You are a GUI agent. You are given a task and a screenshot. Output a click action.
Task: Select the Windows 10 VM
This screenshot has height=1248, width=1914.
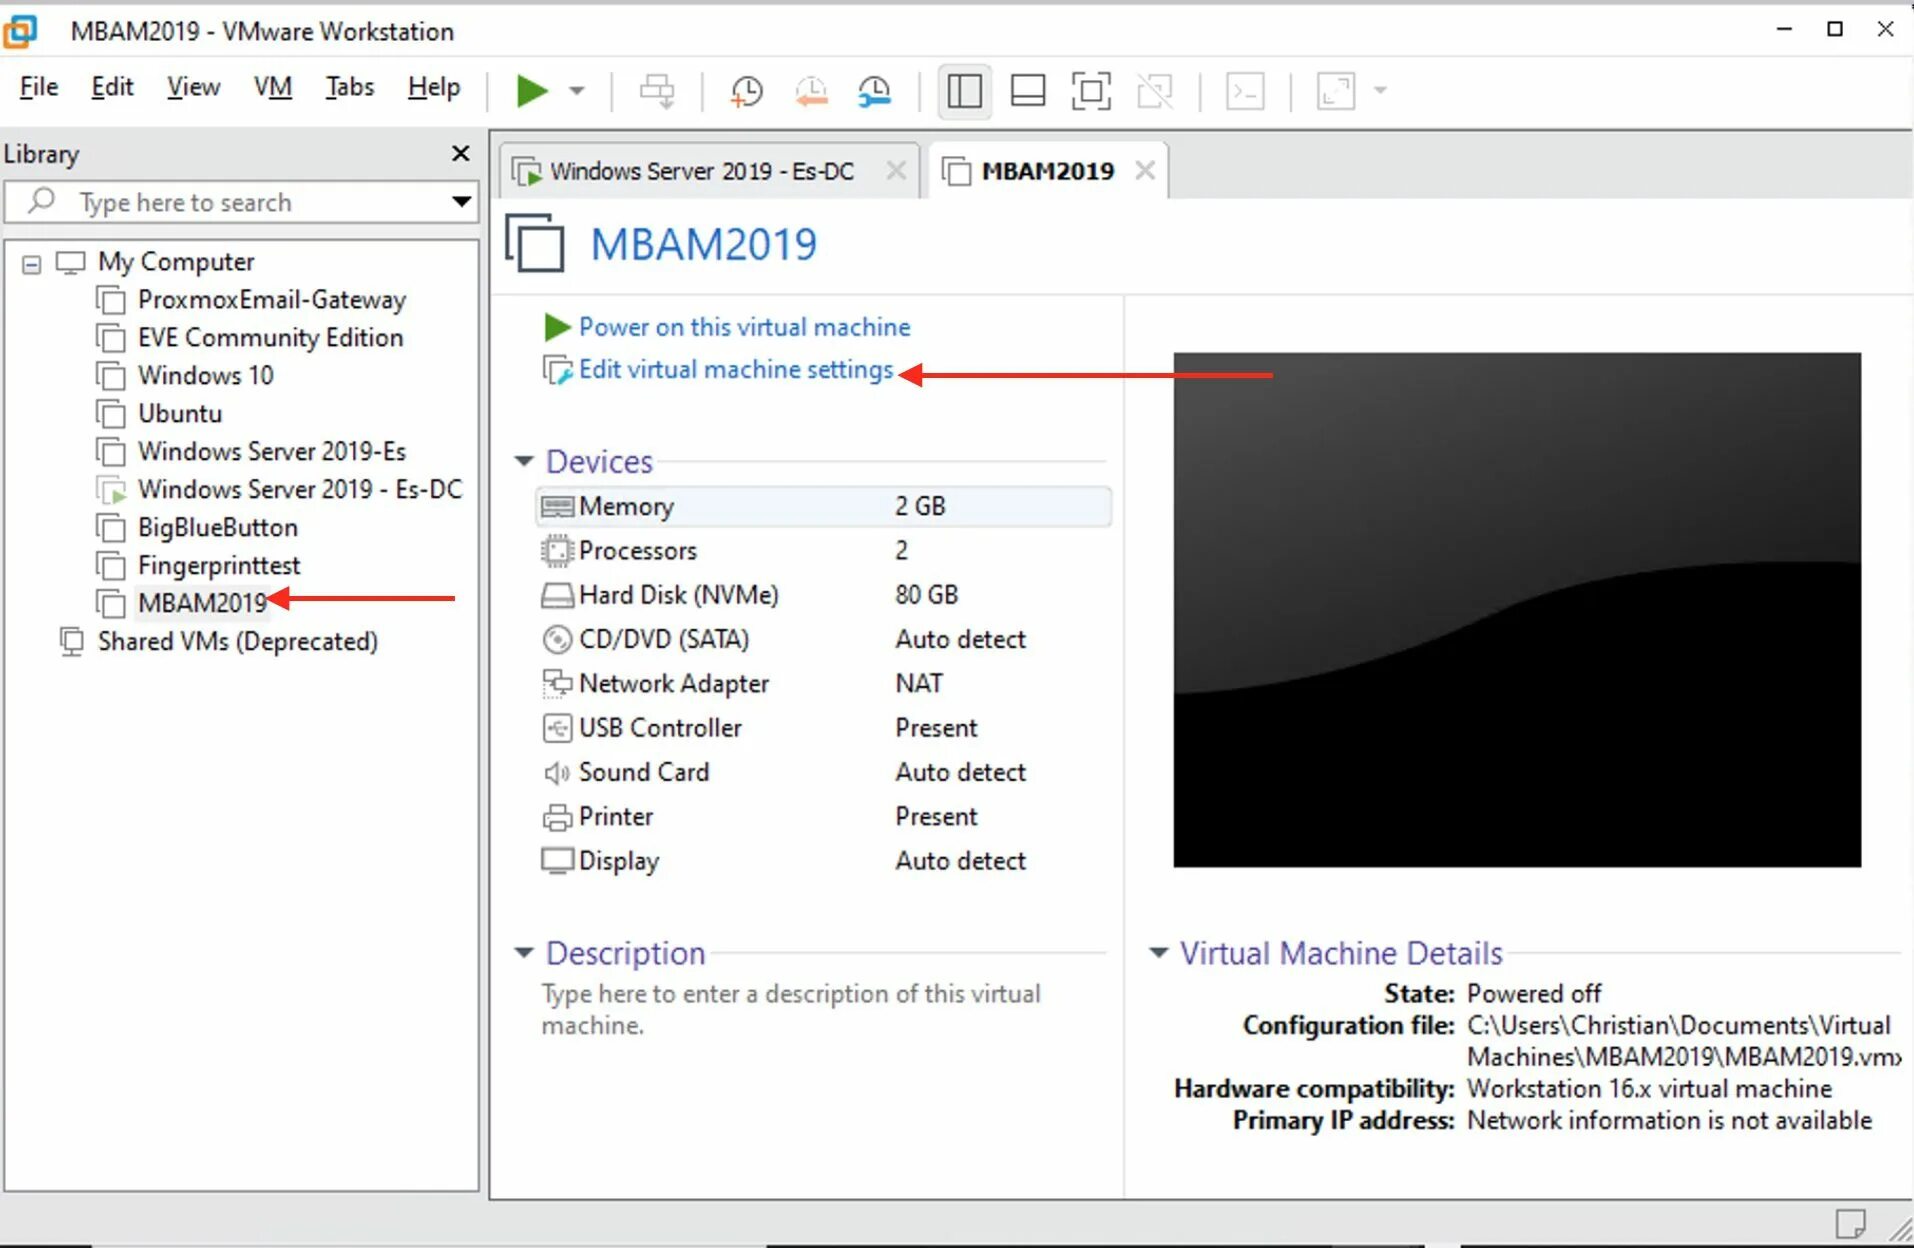tap(205, 376)
